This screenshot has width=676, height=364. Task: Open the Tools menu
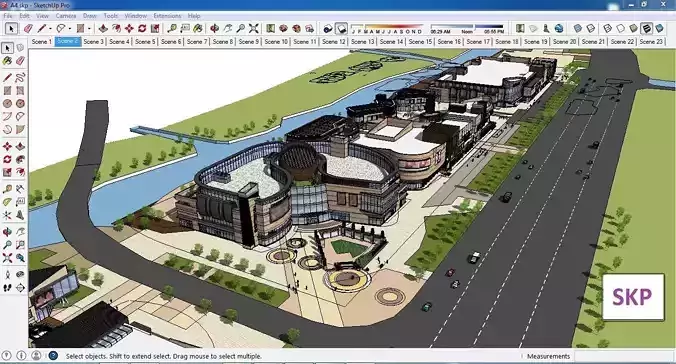pos(111,16)
